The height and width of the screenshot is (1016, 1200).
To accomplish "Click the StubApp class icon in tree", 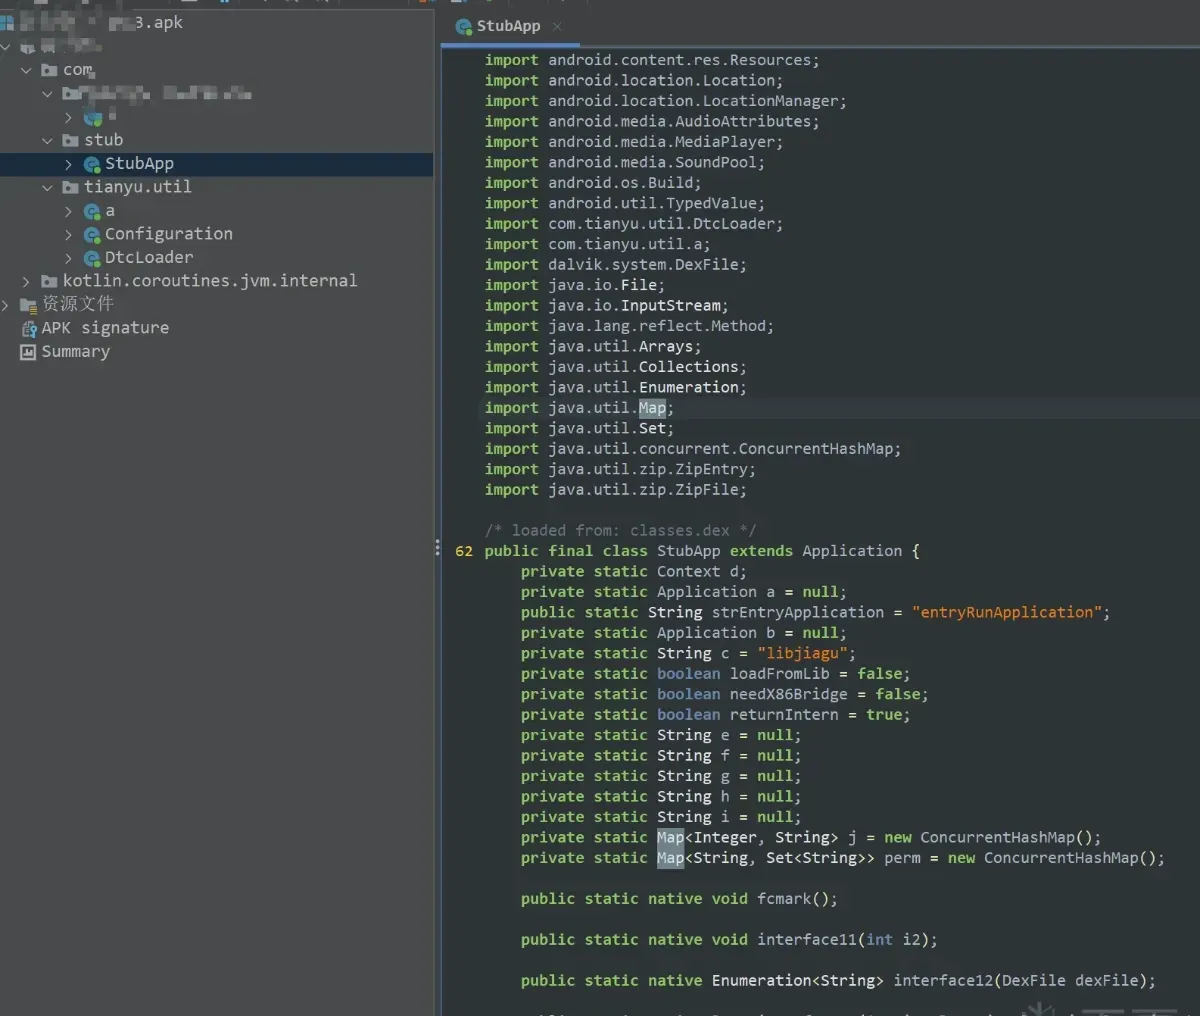I will pyautogui.click(x=92, y=164).
